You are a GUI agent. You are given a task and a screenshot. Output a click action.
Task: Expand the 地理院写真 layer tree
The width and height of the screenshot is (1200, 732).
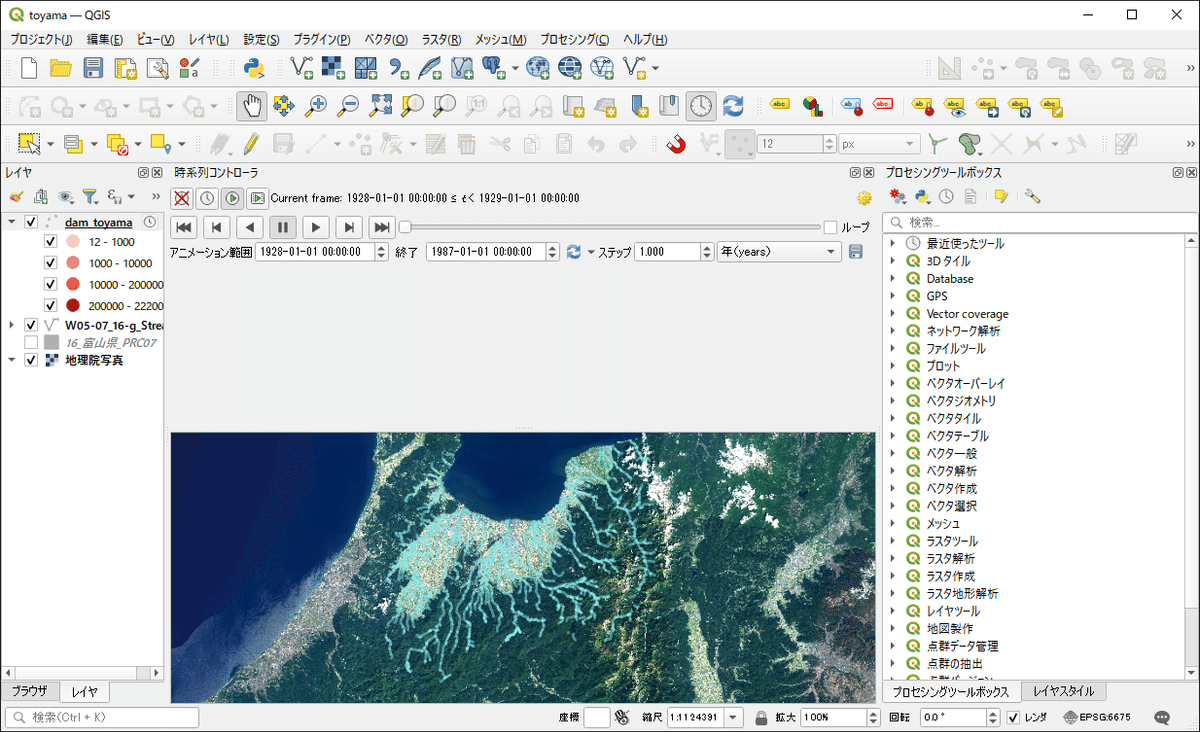pyautogui.click(x=11, y=360)
